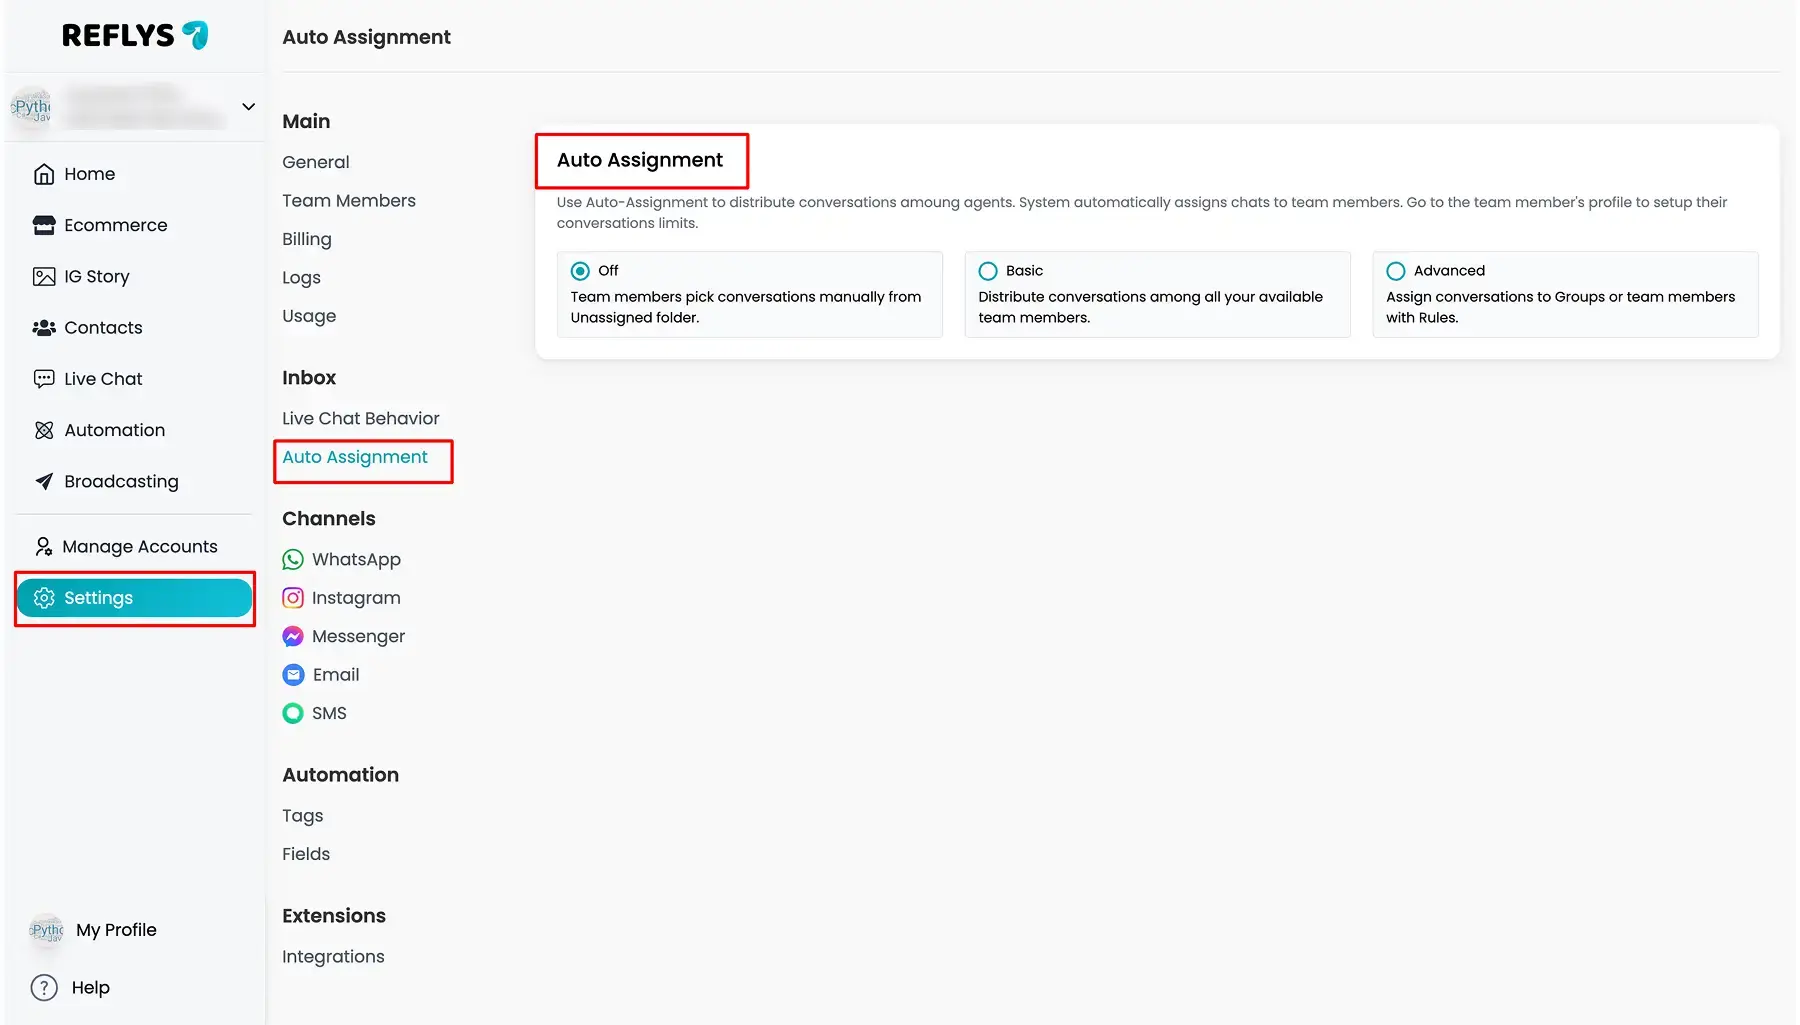Click the Automation atom icon

click(x=44, y=430)
